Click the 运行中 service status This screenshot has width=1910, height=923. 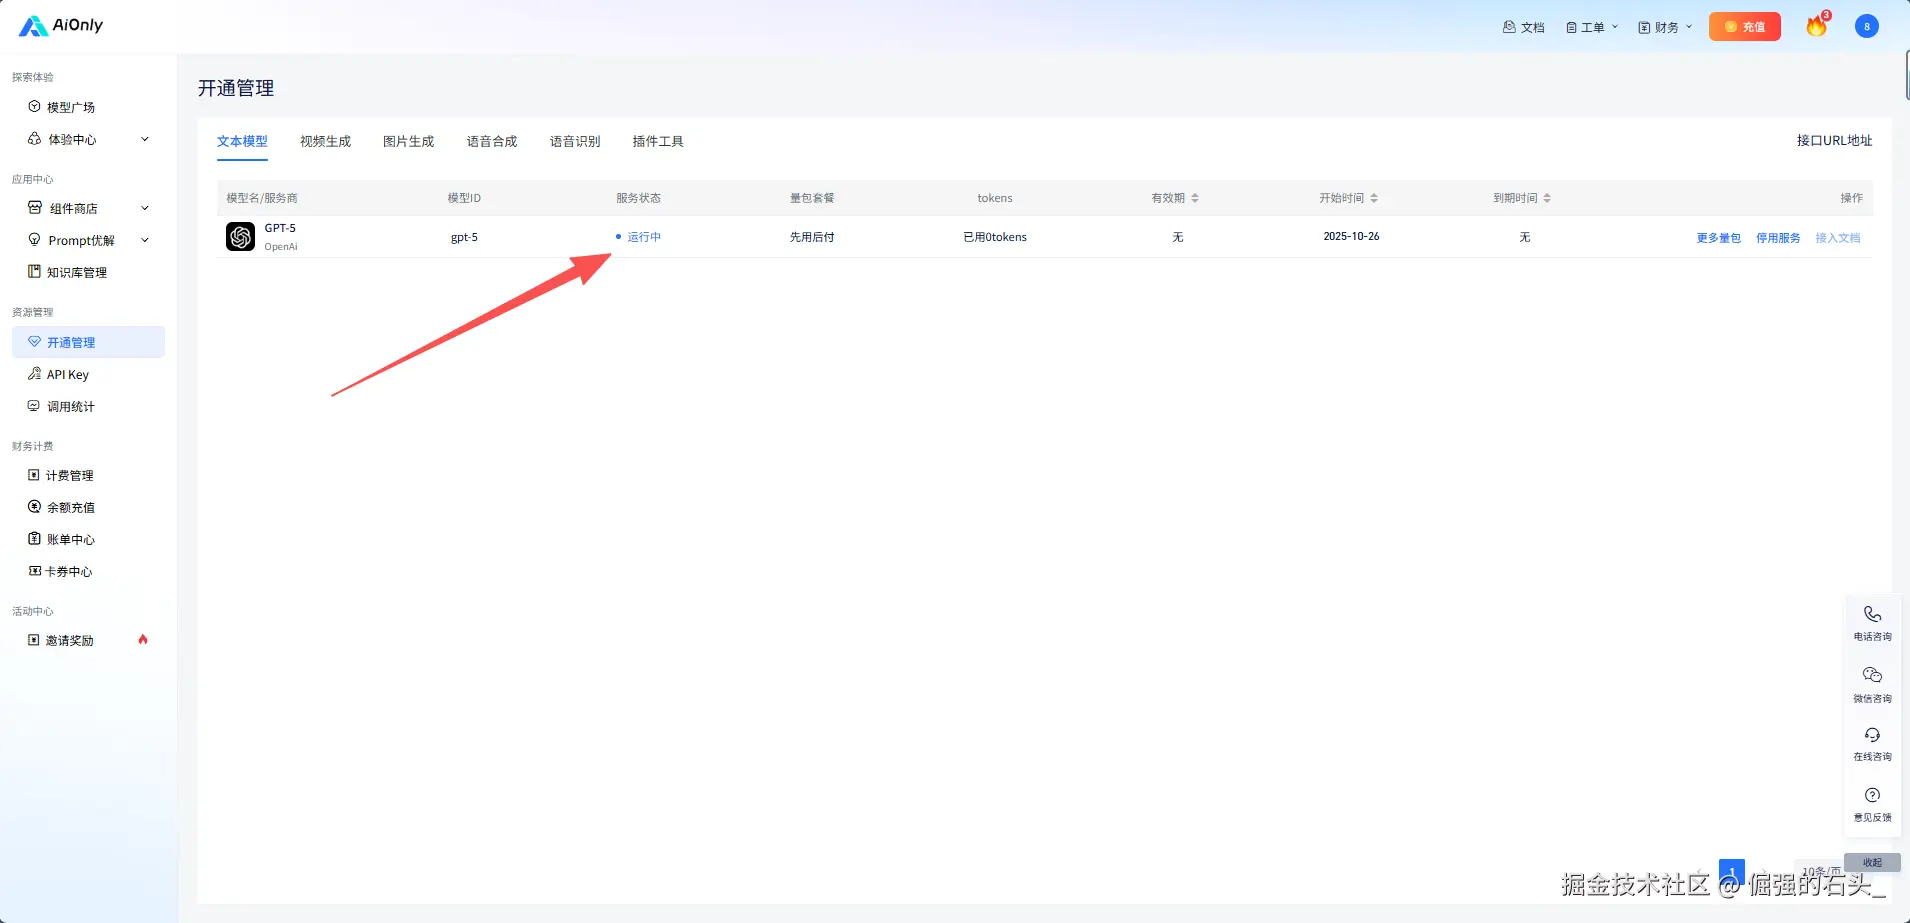(x=639, y=237)
